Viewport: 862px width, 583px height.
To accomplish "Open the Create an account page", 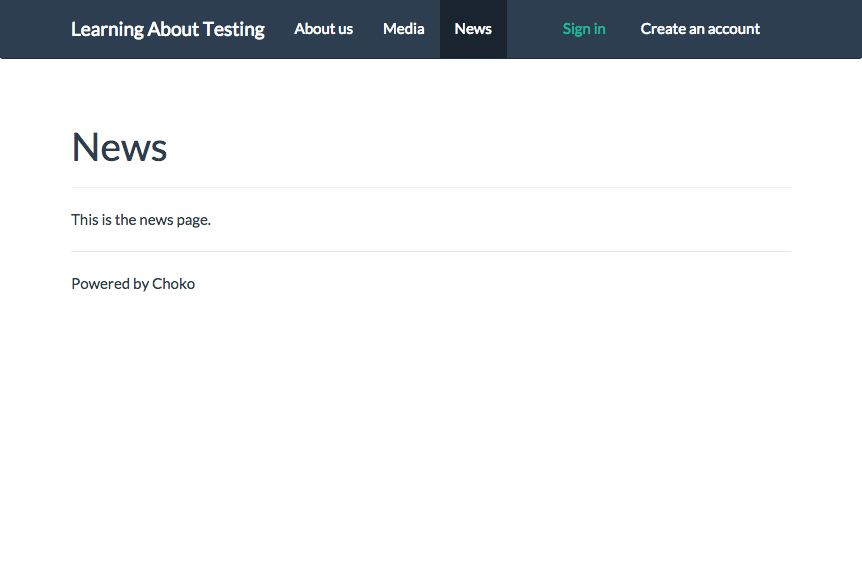I will 700,29.
